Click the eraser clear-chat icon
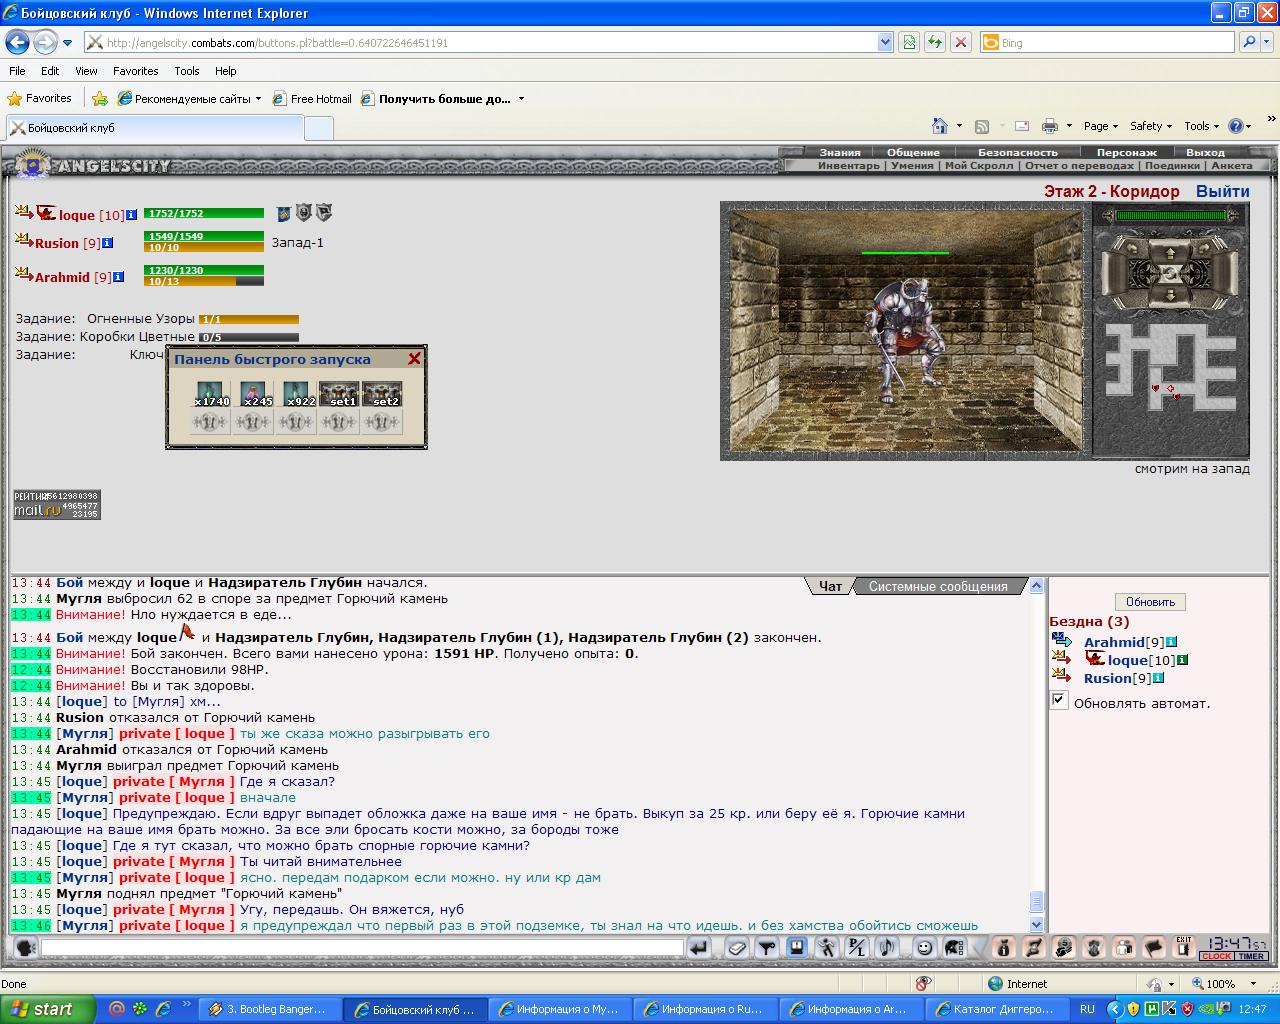 click(x=737, y=947)
